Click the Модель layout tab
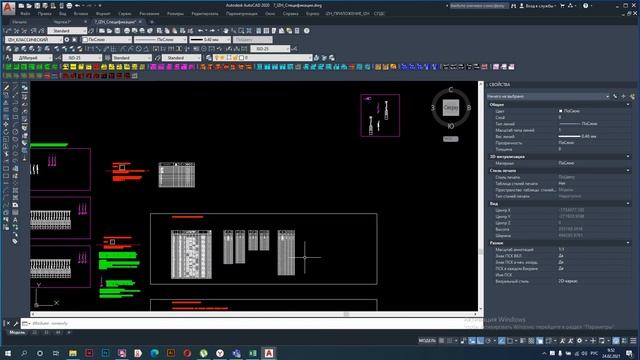640x360 pixels. pos(17,333)
